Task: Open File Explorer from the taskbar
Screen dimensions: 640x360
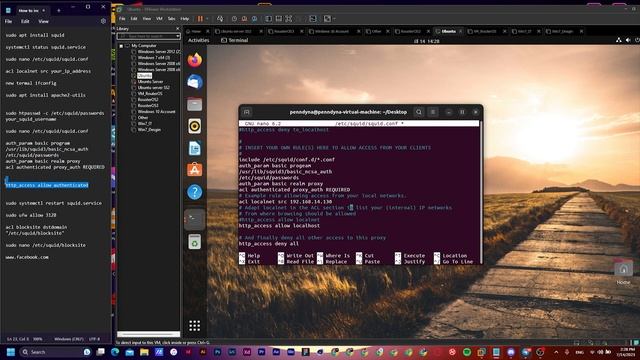Action: pos(144,352)
